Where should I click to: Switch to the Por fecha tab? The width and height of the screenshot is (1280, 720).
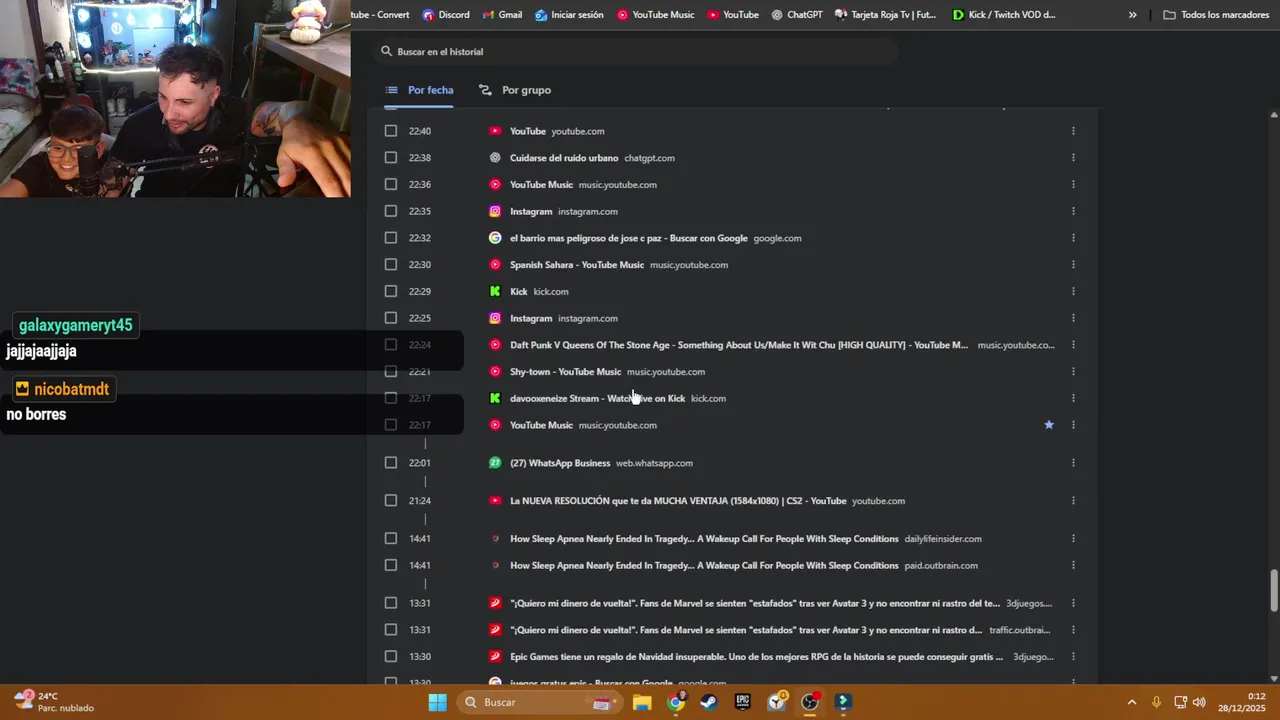(420, 90)
